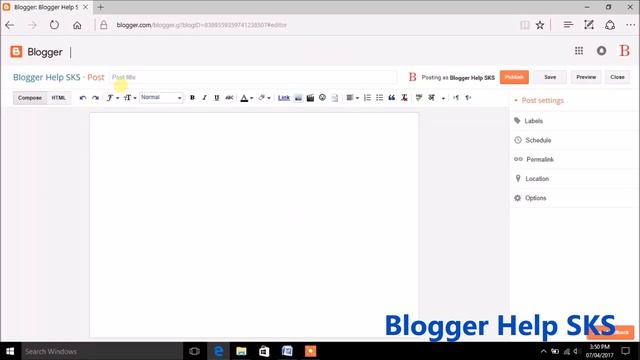Screen dimensions: 640x360
Task: Open the text alignment dropdown
Action: (352, 98)
